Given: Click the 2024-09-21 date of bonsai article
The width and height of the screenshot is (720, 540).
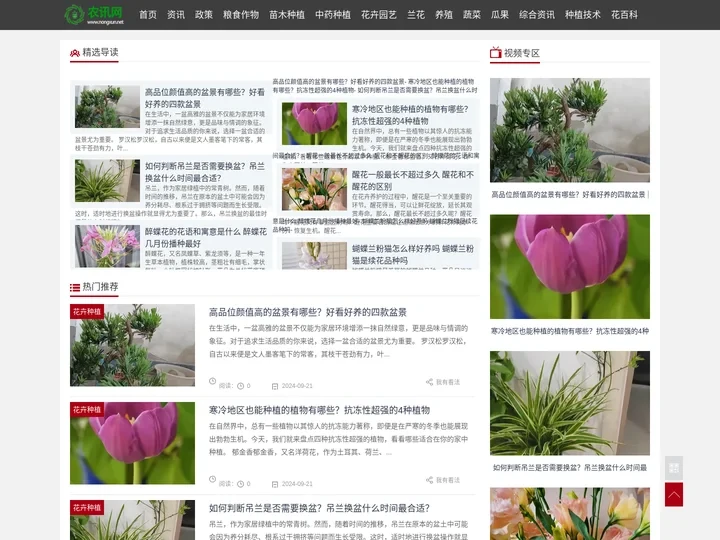Looking at the screenshot, I should (297, 386).
